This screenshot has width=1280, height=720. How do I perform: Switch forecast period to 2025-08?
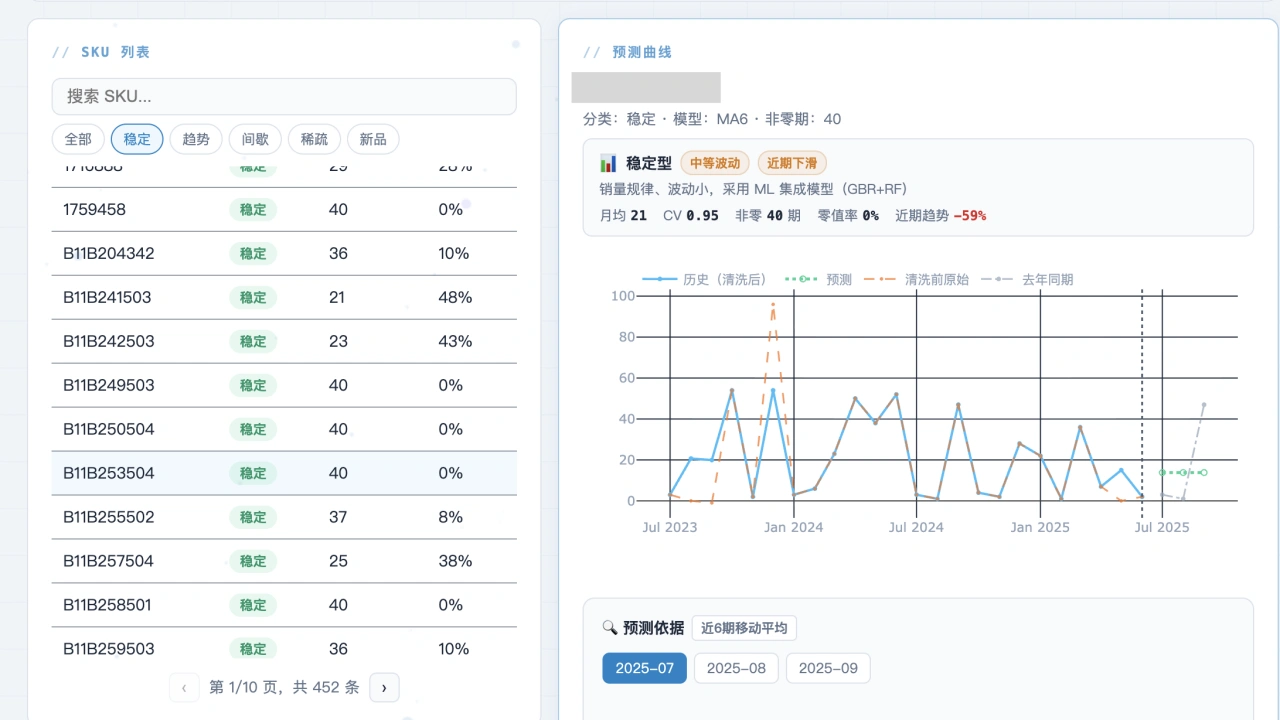click(x=736, y=668)
